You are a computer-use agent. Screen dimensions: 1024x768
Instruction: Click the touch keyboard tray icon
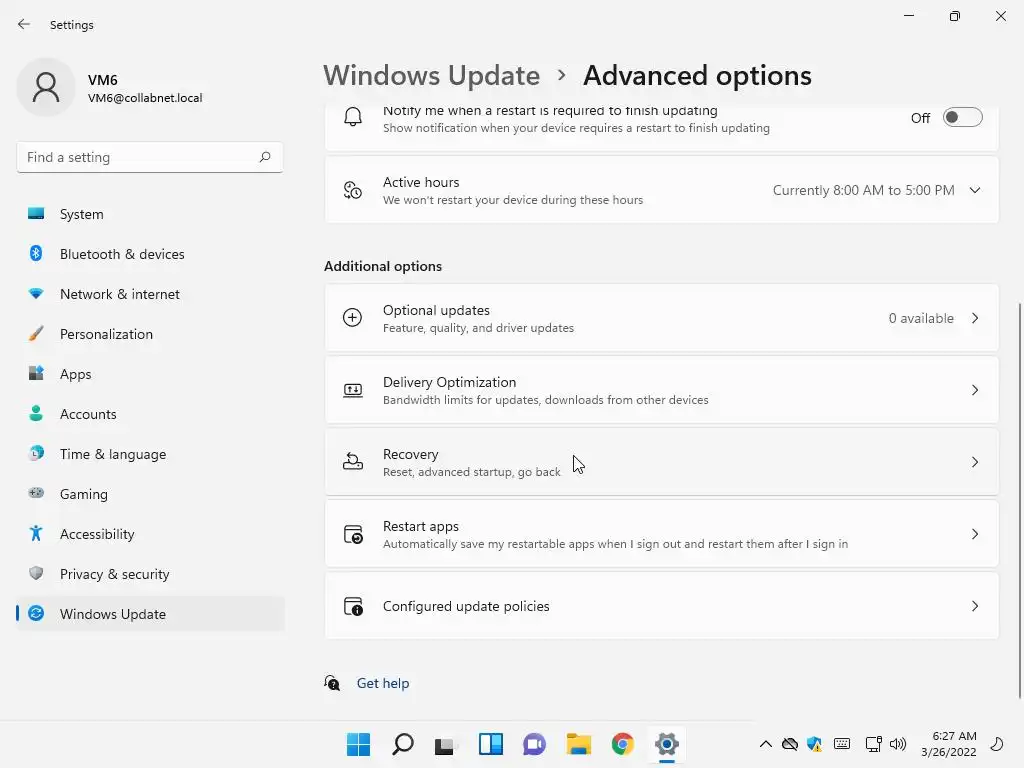(842, 744)
